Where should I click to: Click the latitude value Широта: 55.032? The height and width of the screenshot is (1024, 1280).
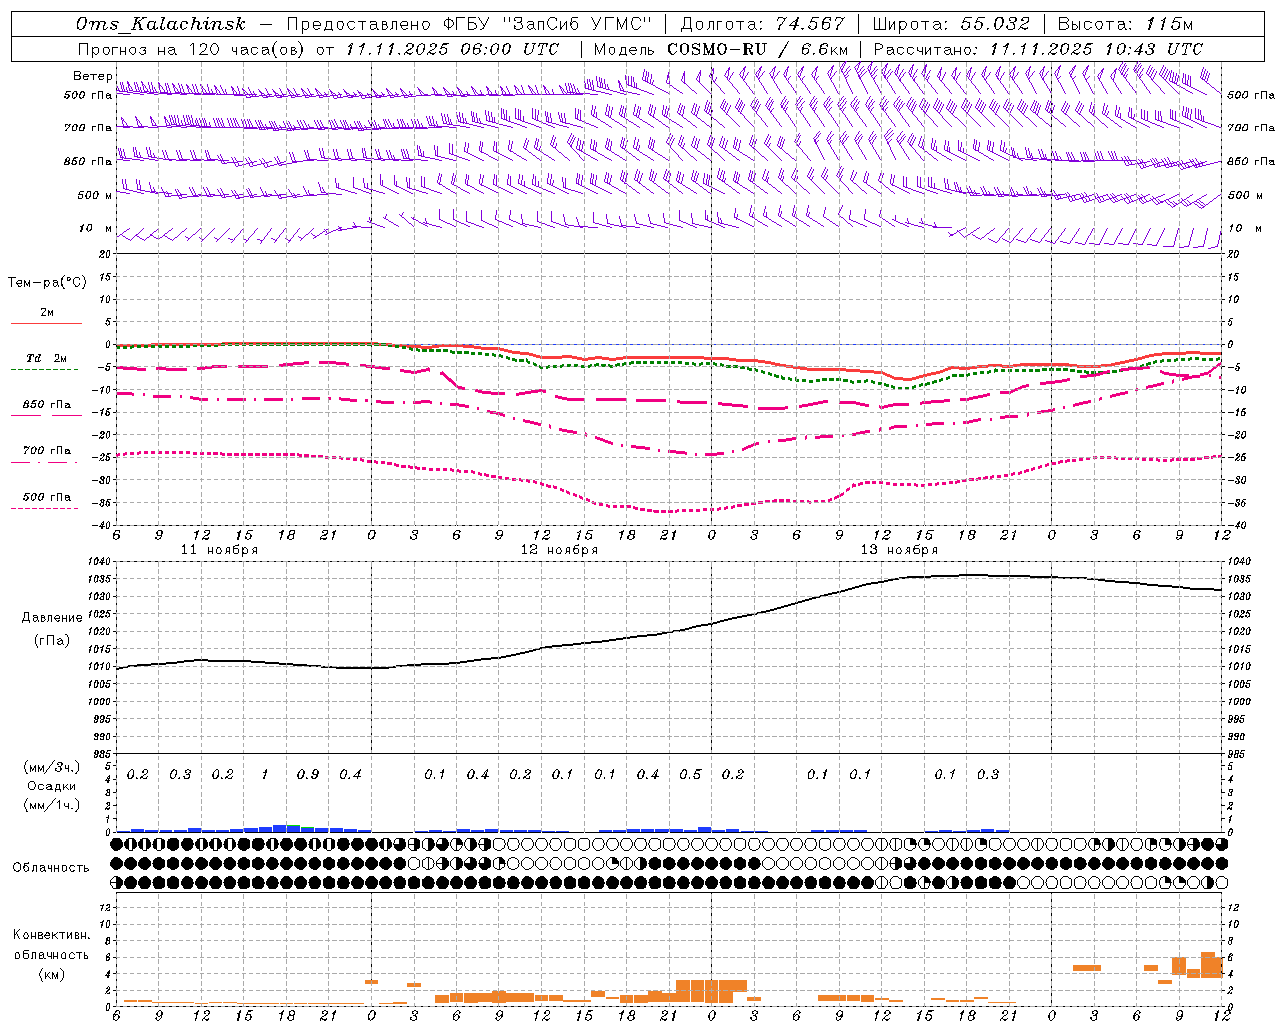coord(951,24)
